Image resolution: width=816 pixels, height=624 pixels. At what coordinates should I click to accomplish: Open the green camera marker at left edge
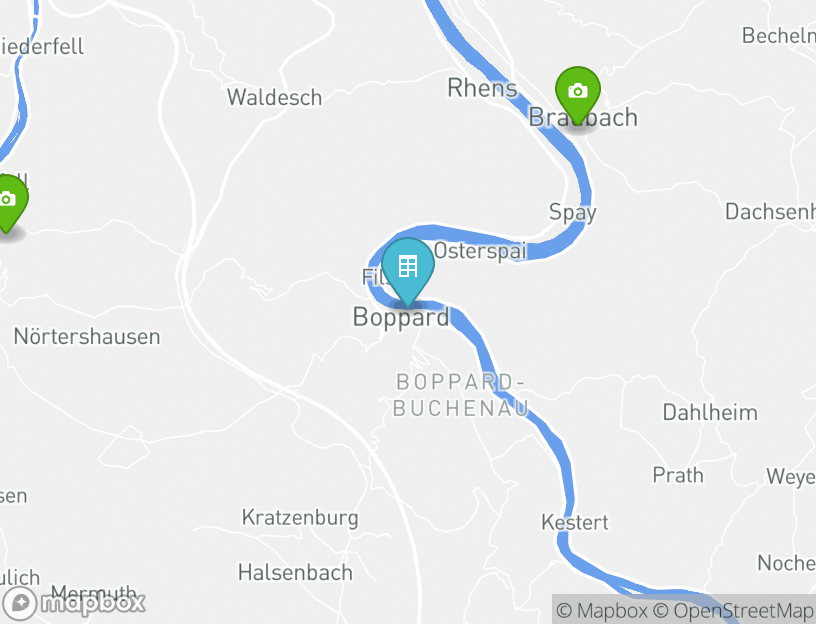(x=7, y=203)
